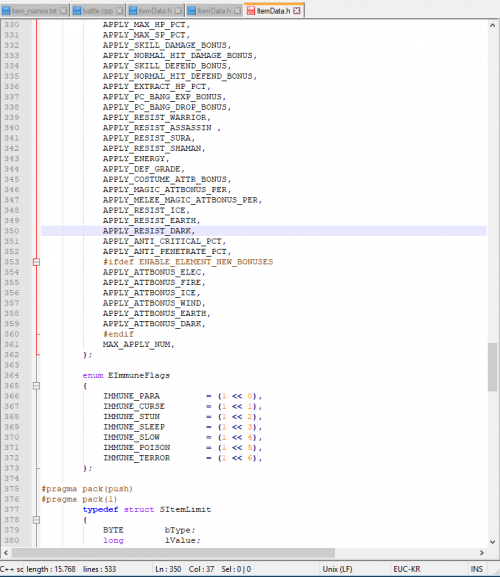500x577 pixels.
Task: Click the vertical scrollbar thumb
Action: pyautogui.click(x=492, y=367)
